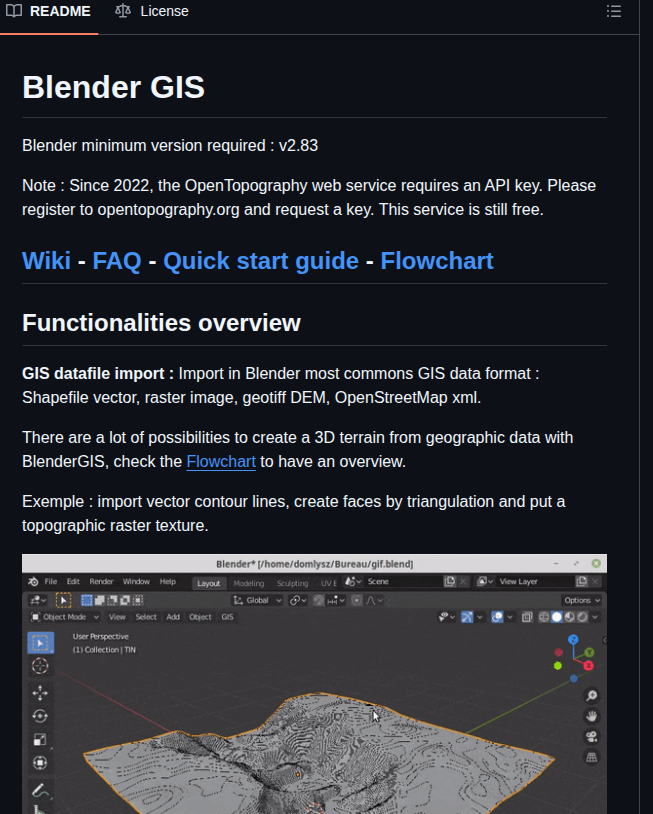Select the README tab
Screen dimensions: 653x814
49,11
